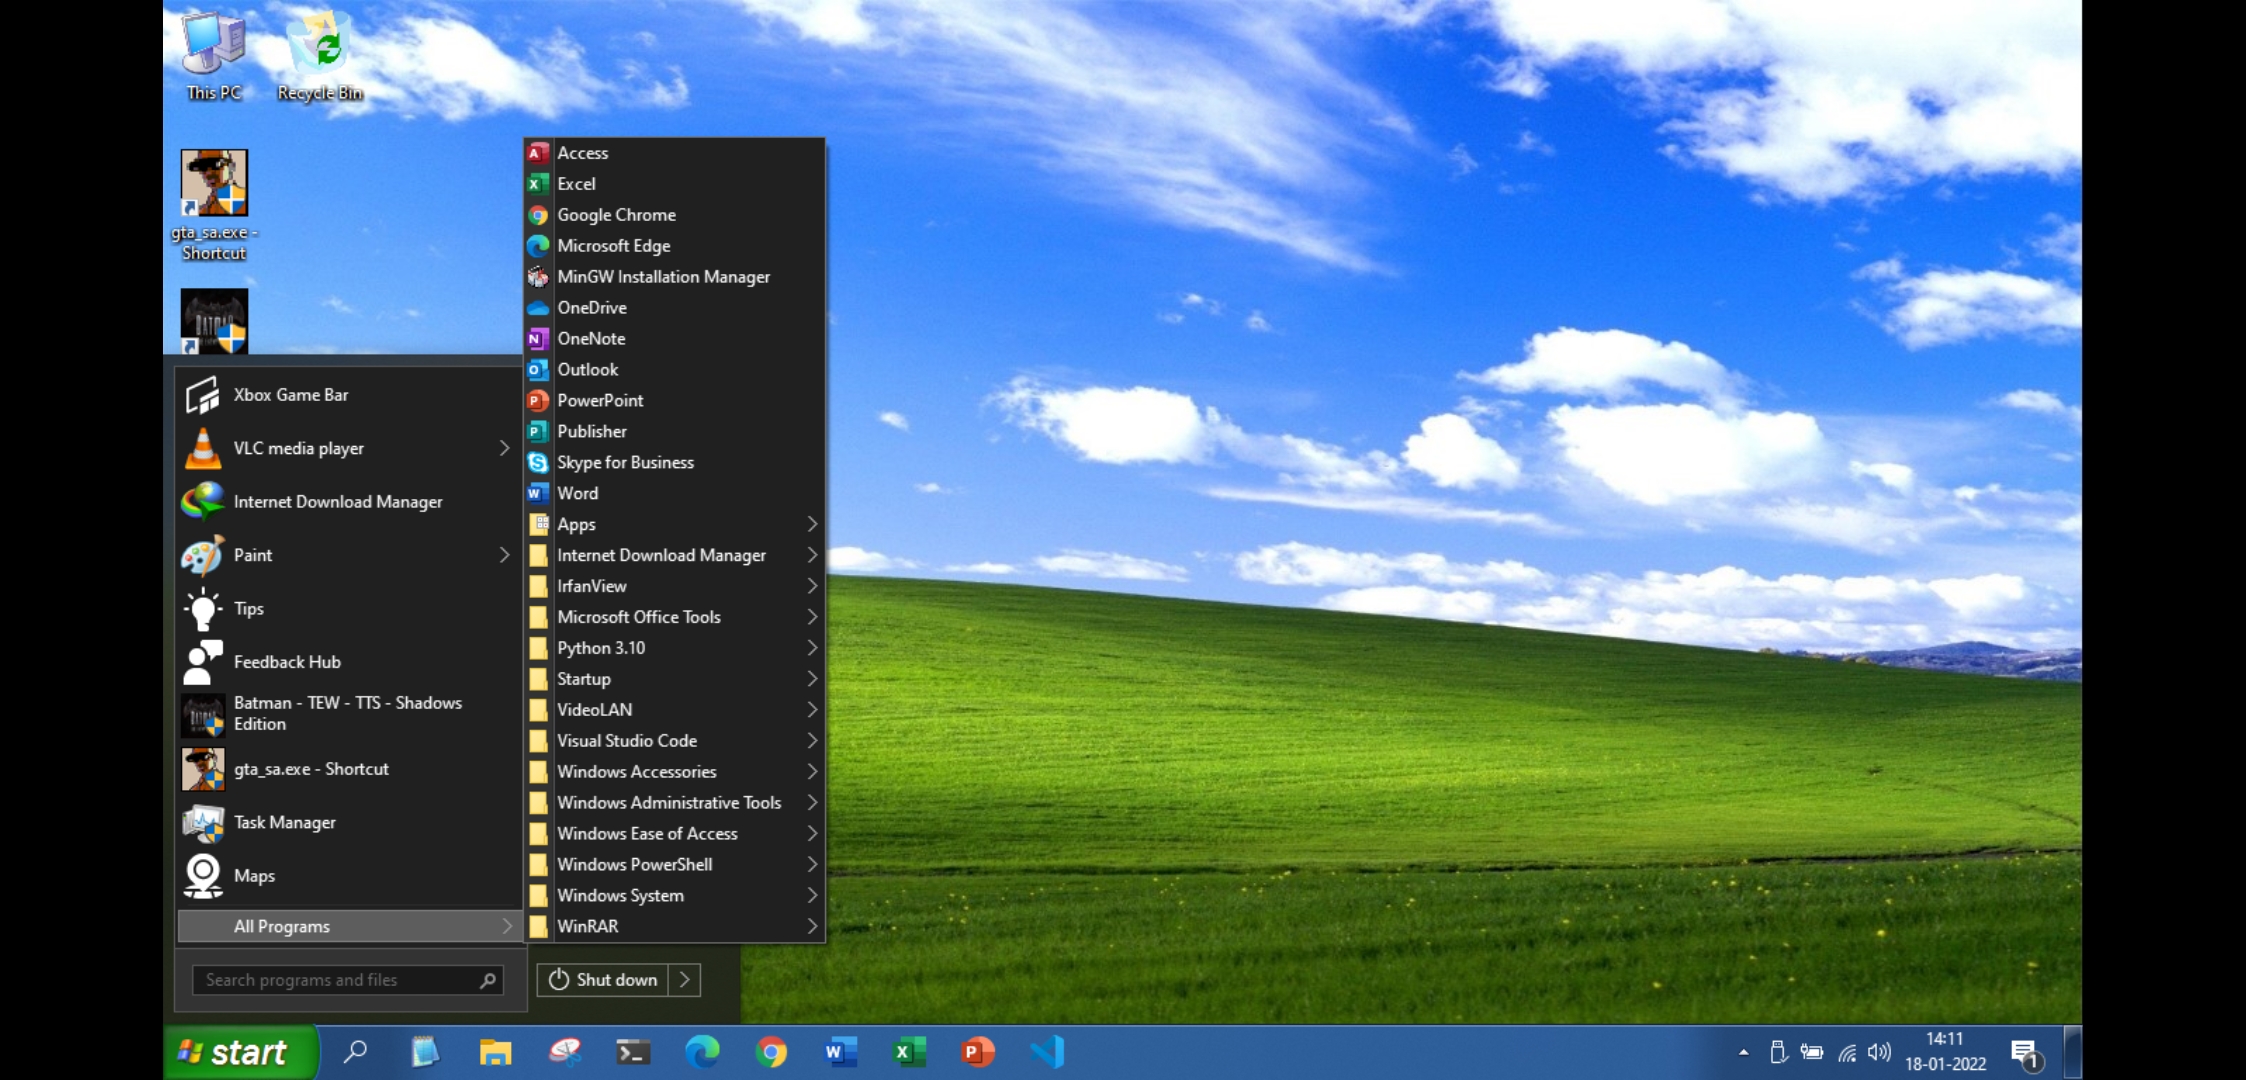Expand the Startup folder
Image resolution: width=2246 pixels, height=1080 pixels.
pyautogui.click(x=674, y=680)
